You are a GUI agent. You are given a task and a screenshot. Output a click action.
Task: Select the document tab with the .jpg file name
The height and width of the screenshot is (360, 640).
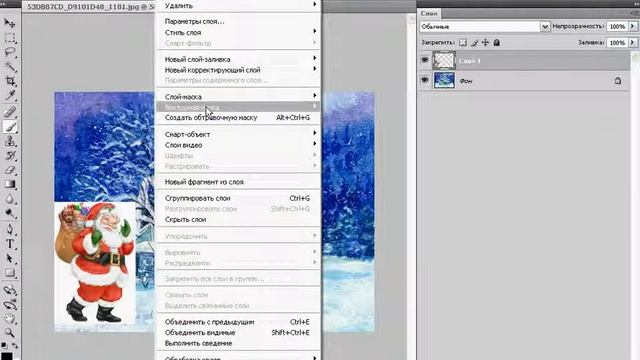point(90,7)
